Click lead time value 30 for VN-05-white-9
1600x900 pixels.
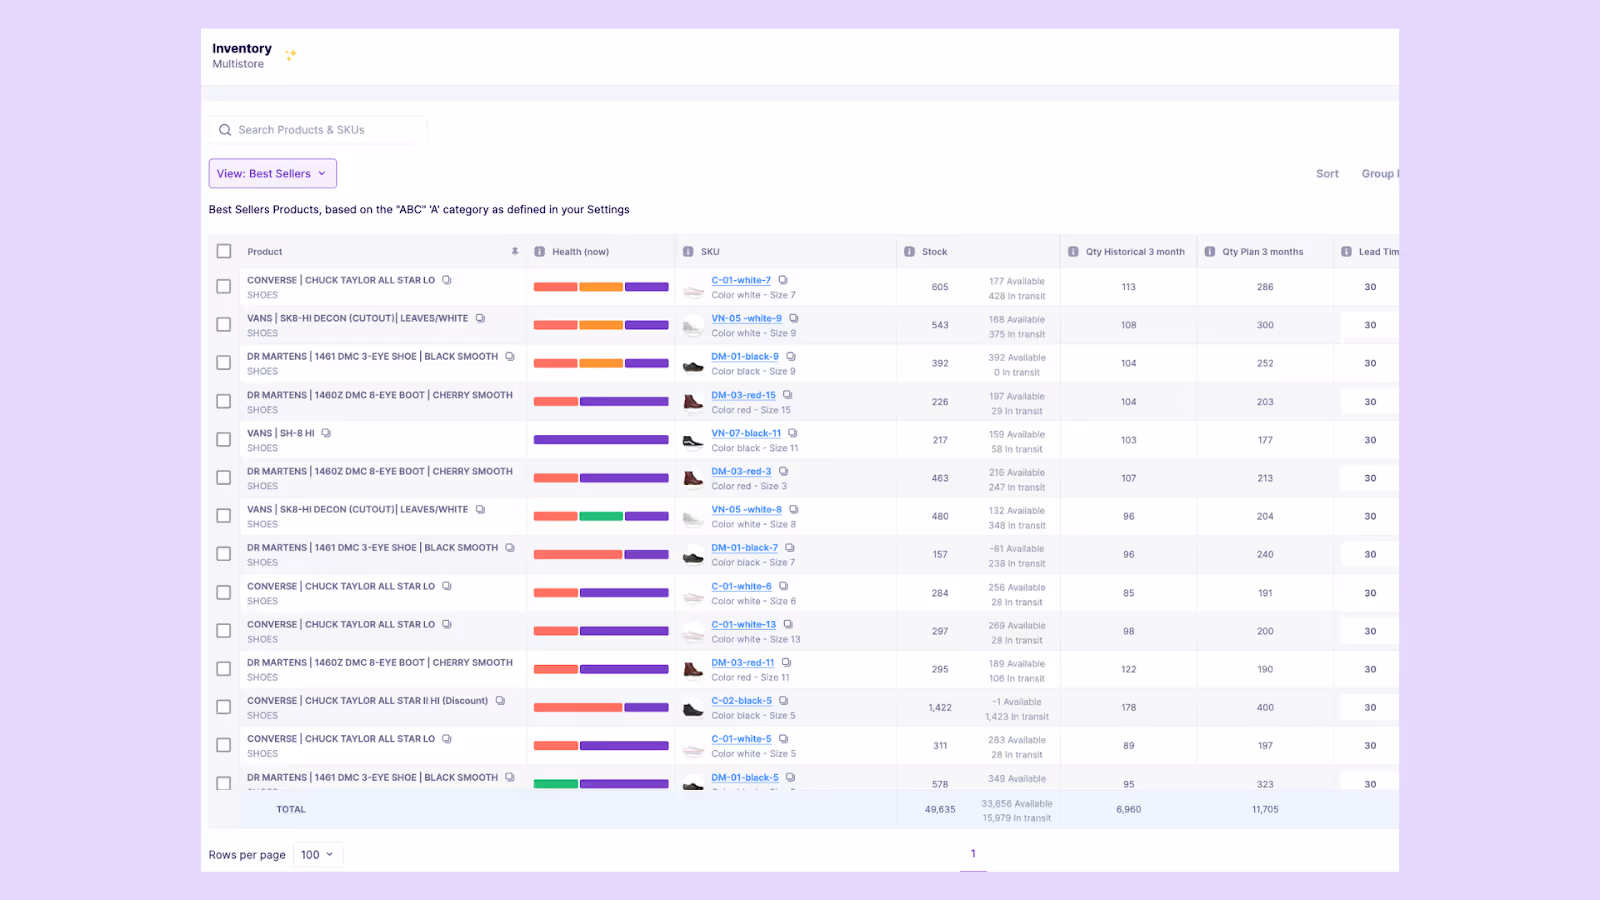[x=1370, y=325]
